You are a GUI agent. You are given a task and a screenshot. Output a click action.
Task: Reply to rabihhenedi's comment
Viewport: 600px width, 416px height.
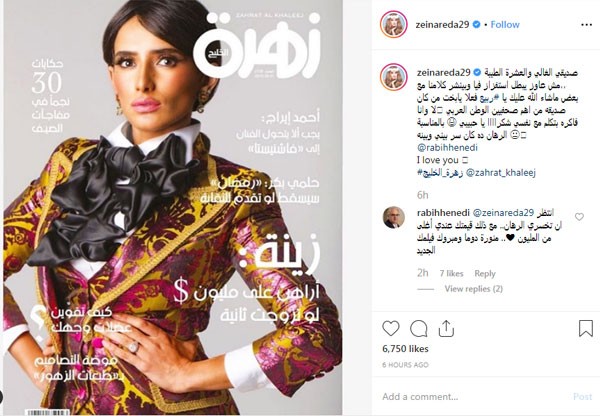pyautogui.click(x=485, y=274)
